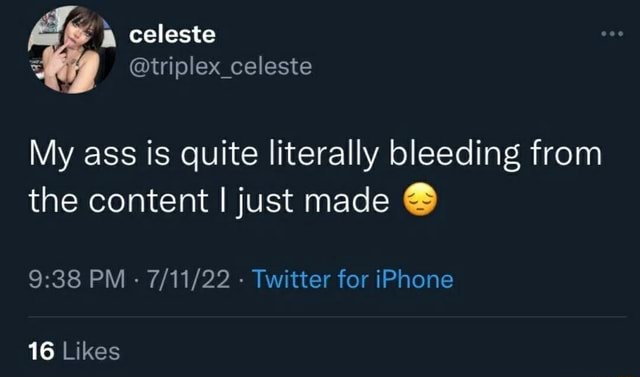Screen dimensions: 640x377
Task: View the 16 Likes list
Action: 74,351
